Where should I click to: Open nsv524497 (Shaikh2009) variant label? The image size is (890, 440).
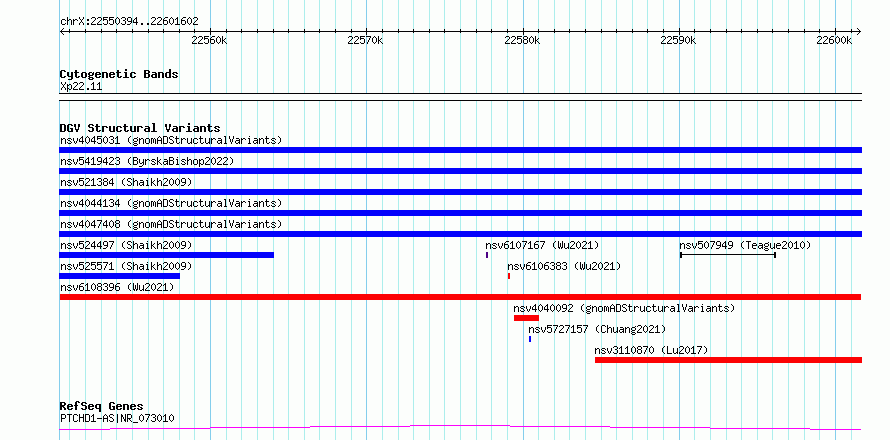pyautogui.click(x=126, y=245)
